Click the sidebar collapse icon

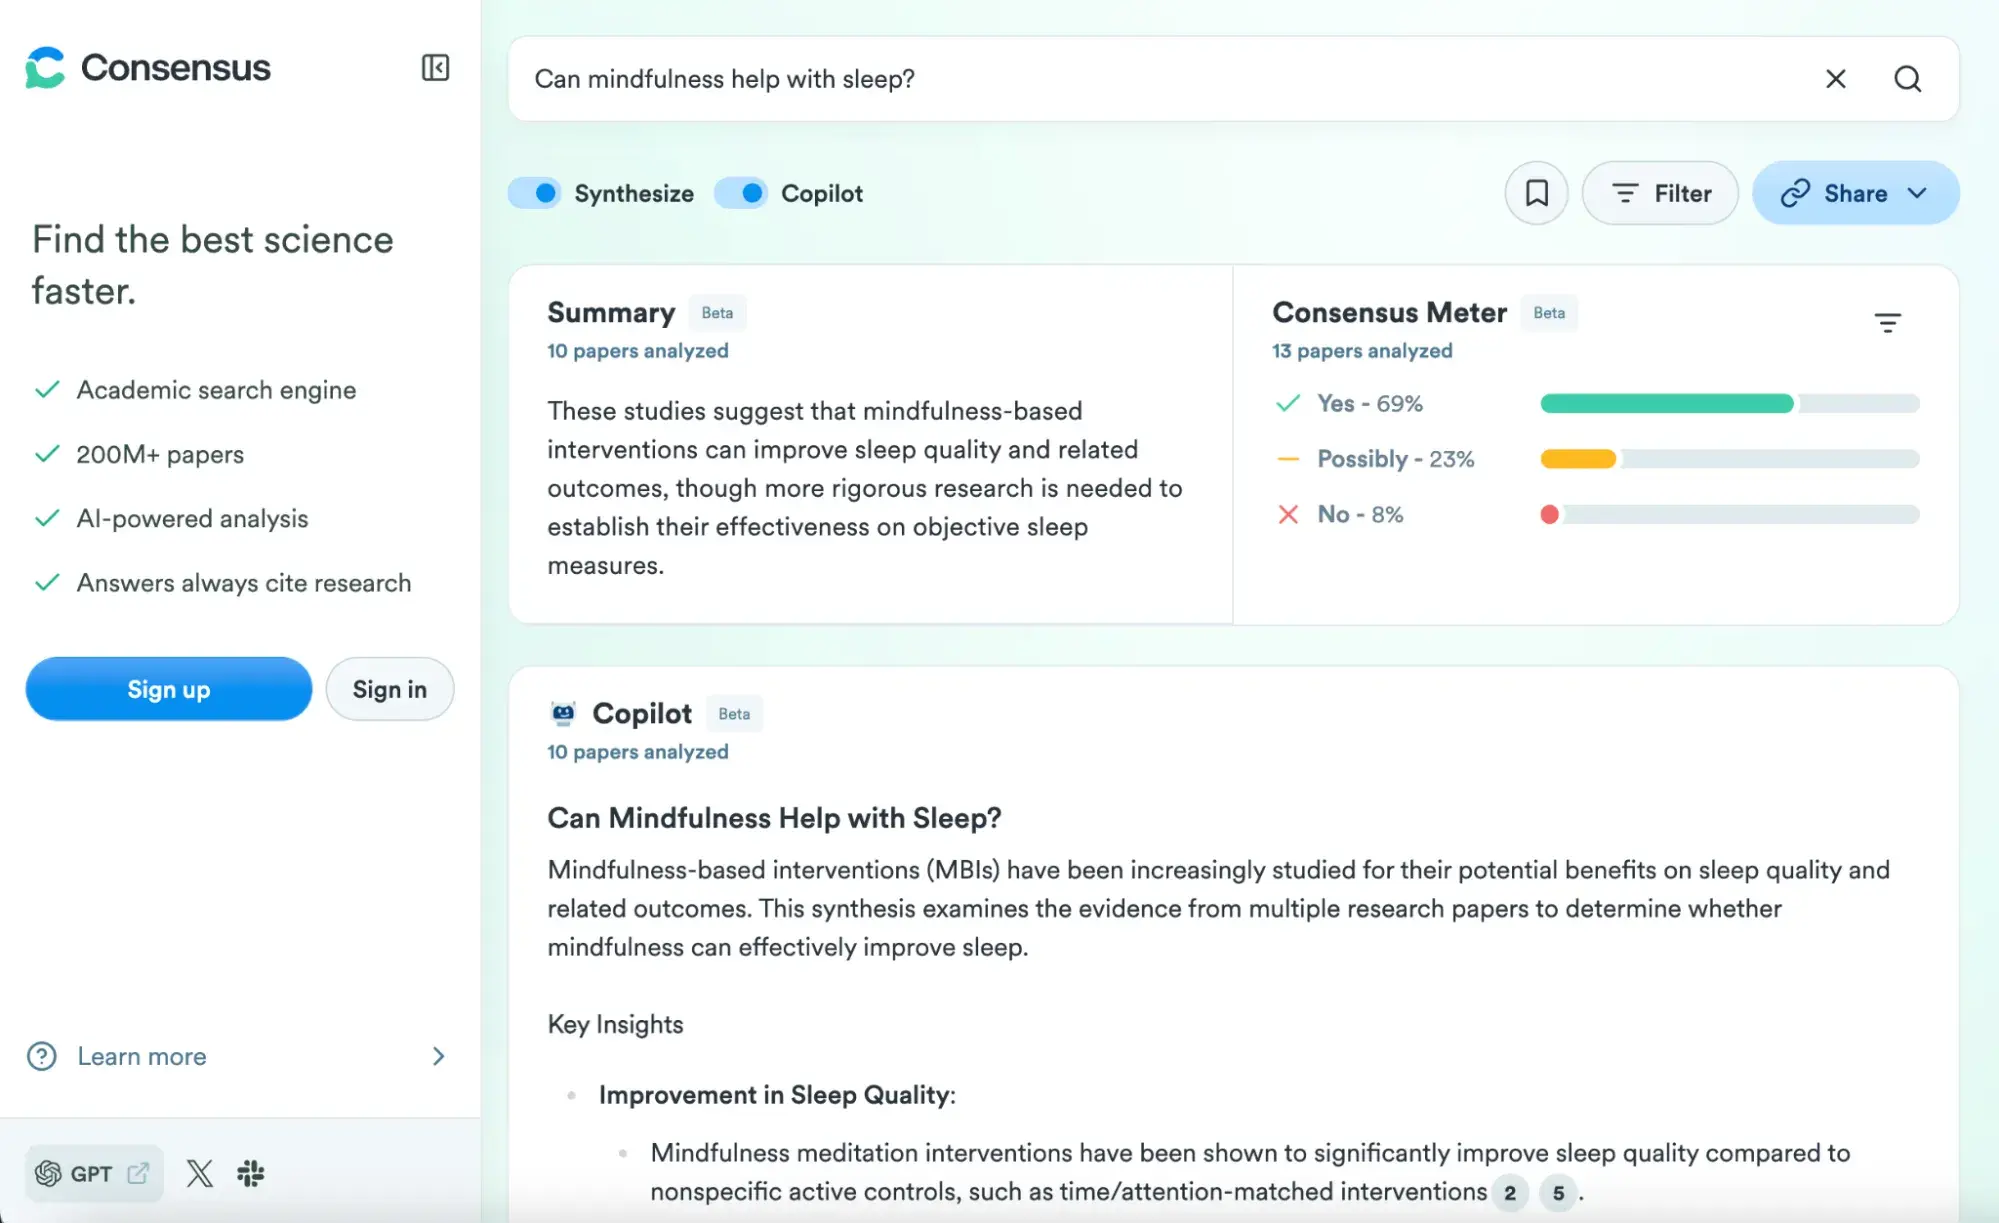(x=437, y=67)
